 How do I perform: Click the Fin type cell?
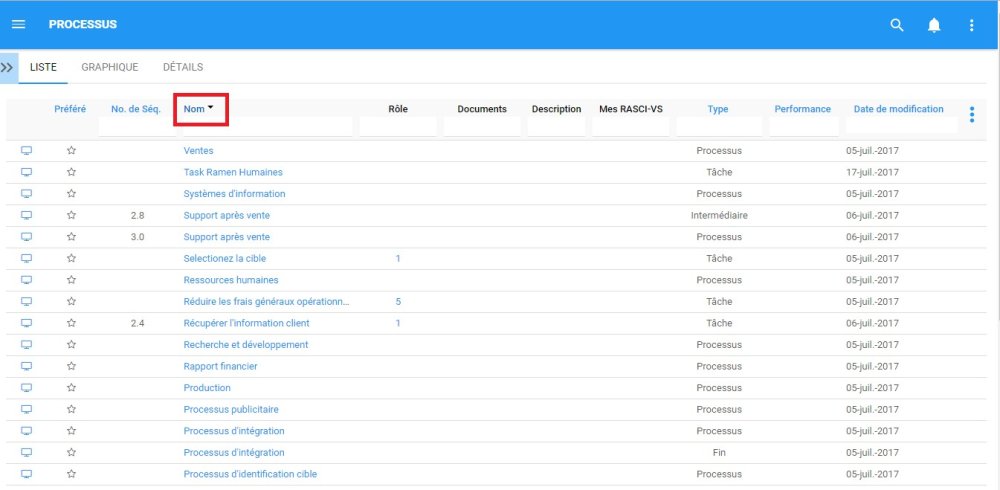pos(719,452)
